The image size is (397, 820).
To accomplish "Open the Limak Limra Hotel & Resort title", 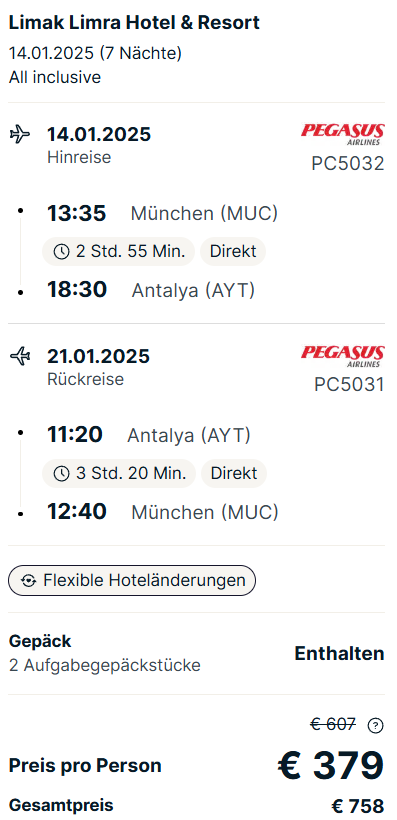I will click(134, 23).
